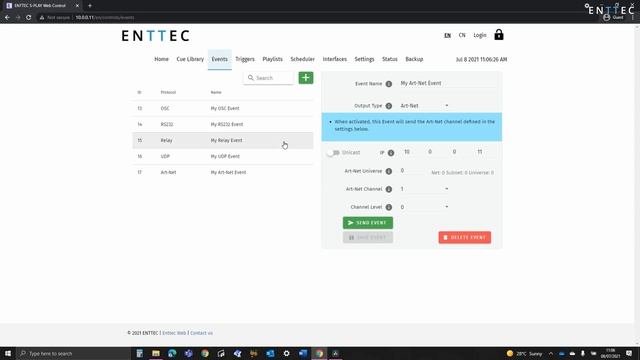Click the Event Name input field
Viewport: 640px width, 360px height.
pyautogui.click(x=447, y=83)
